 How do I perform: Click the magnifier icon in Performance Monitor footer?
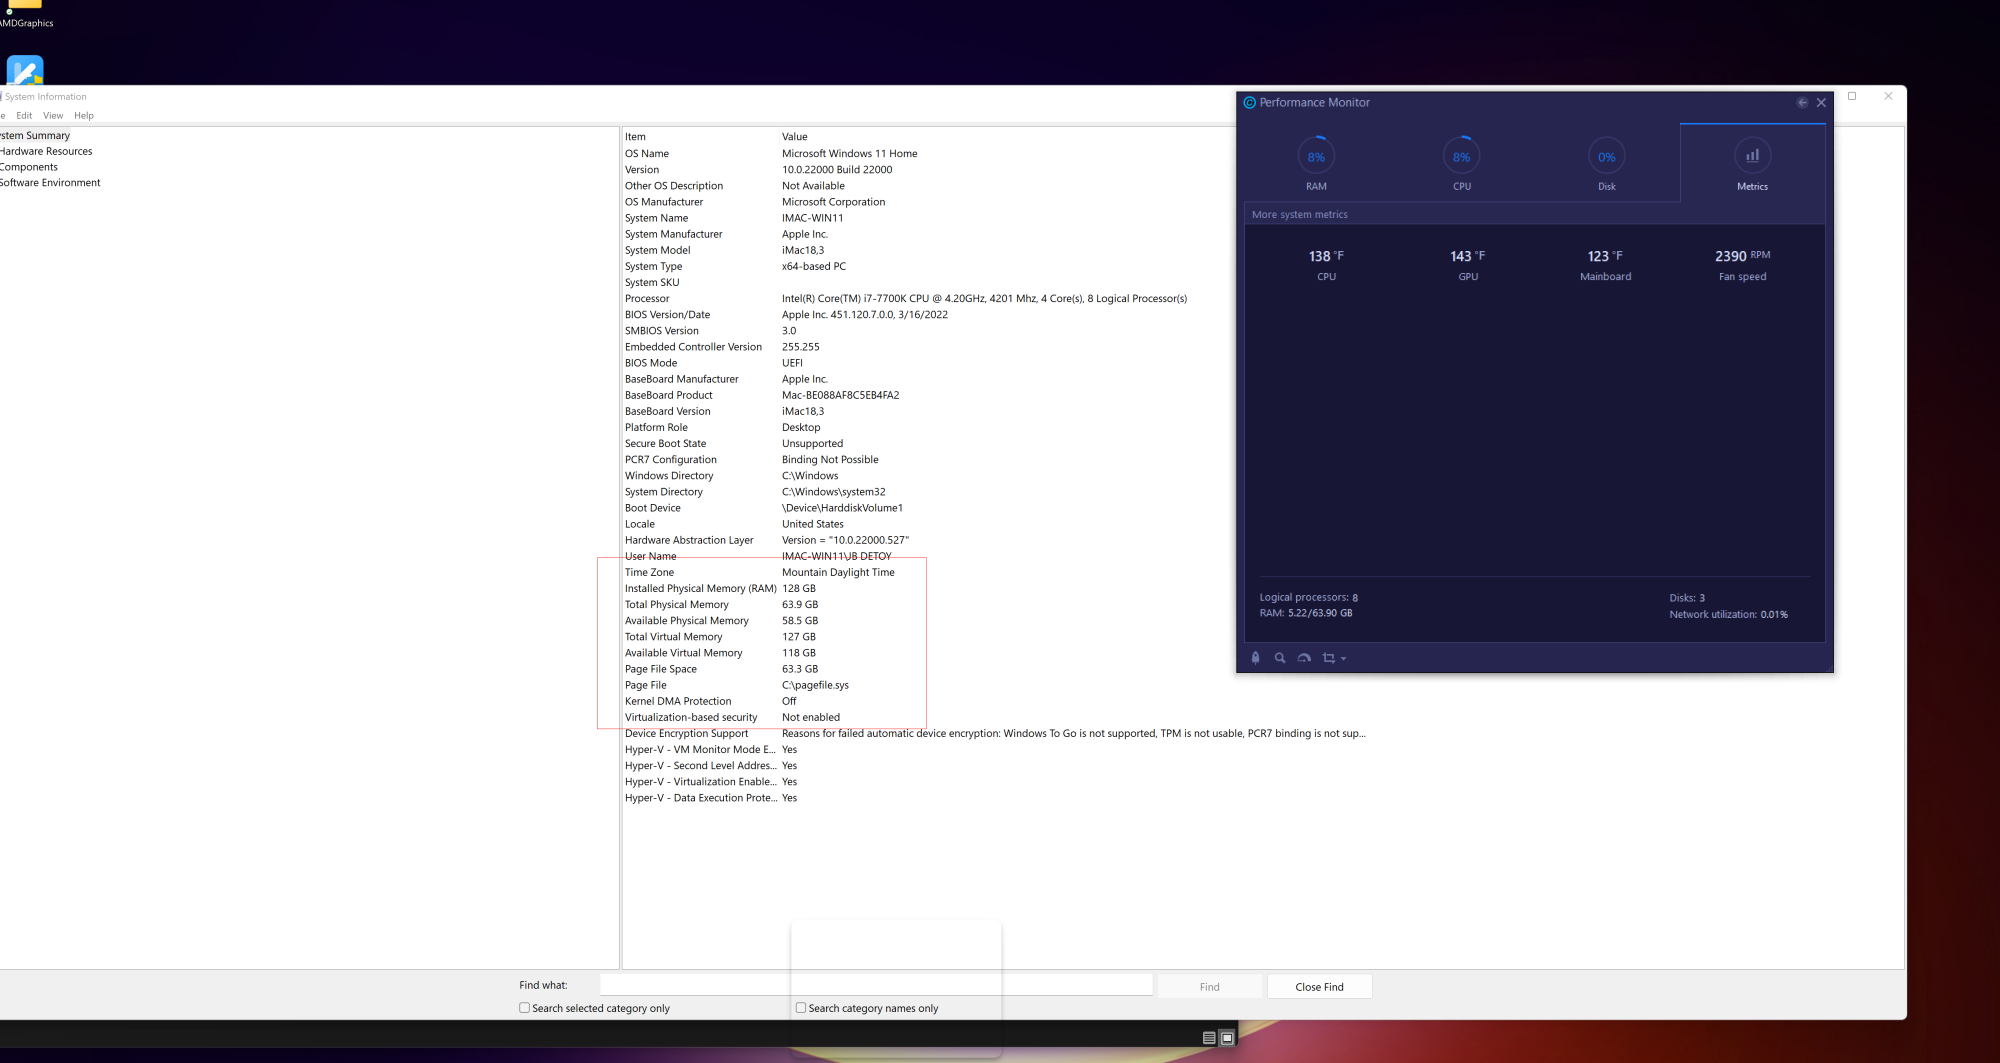[1280, 658]
